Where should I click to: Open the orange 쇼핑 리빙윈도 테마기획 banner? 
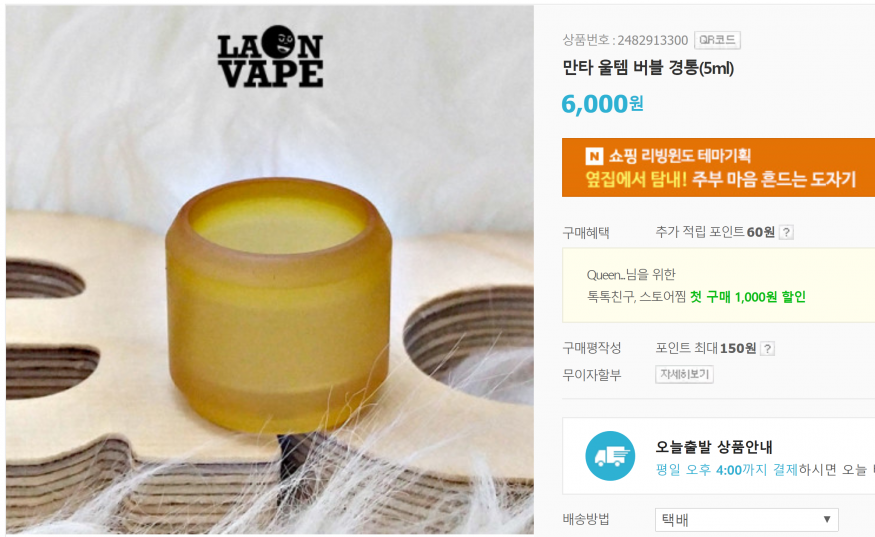pyautogui.click(x=718, y=167)
